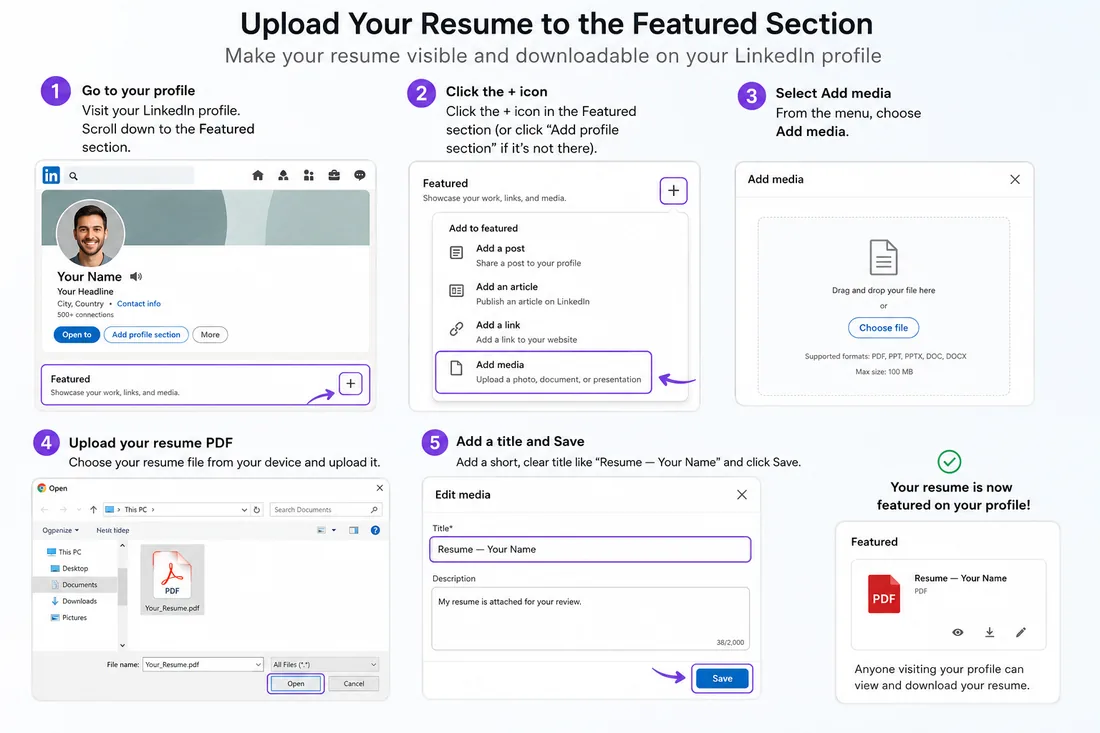Click the Description text area
Screen dimensions: 1100x733
pyautogui.click(x=590, y=619)
